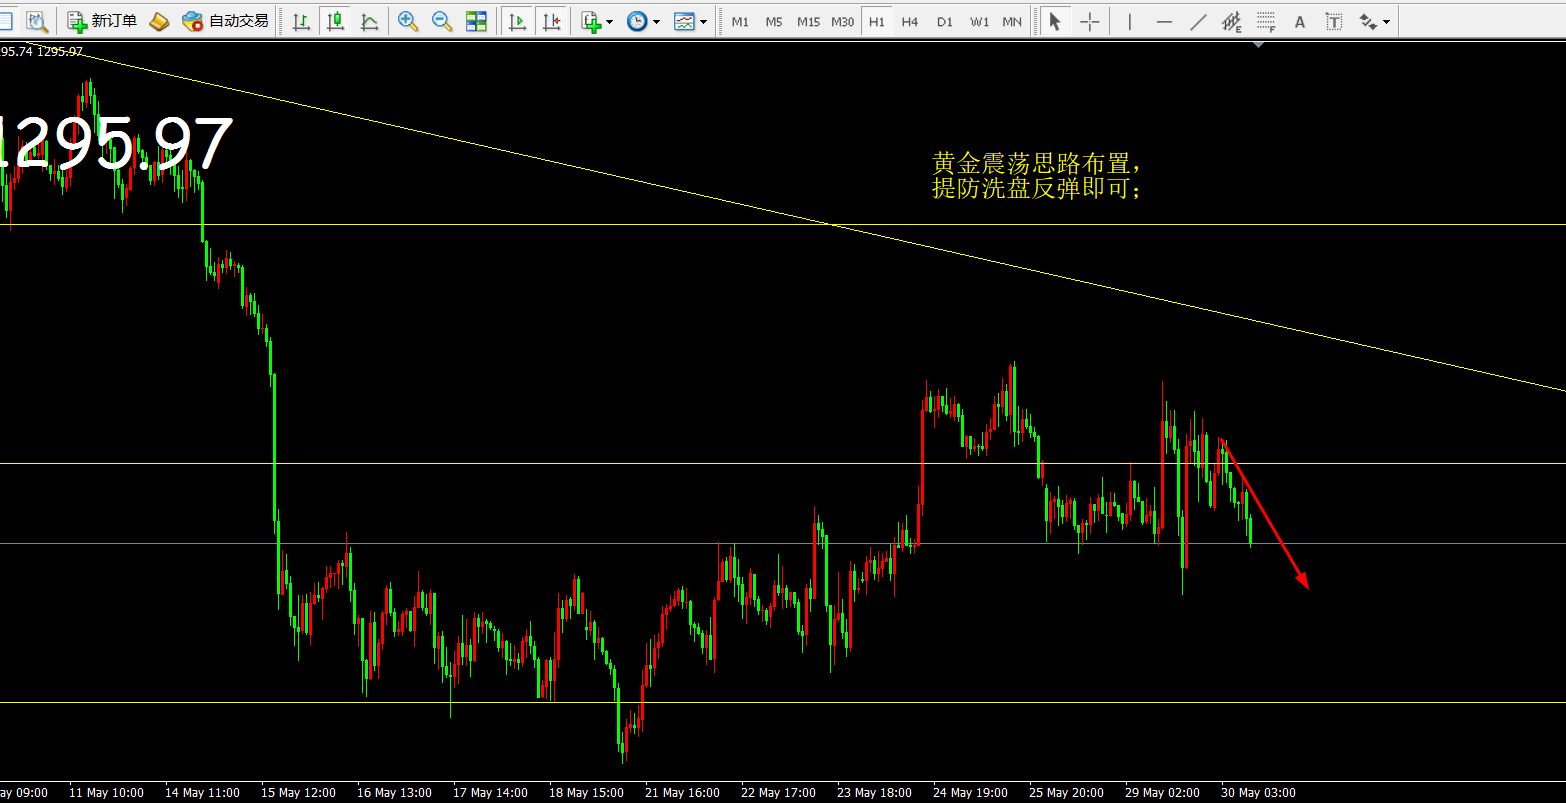The height and width of the screenshot is (803, 1566).
Task: Zoom in on the chart
Action: point(408,20)
